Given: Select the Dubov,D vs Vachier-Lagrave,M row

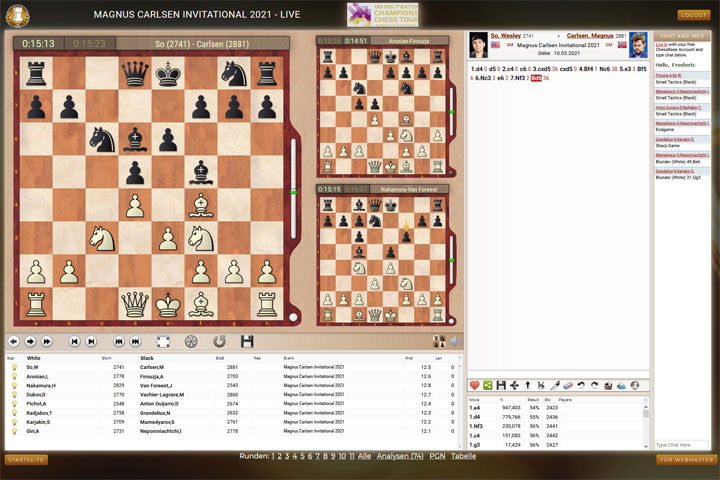Looking at the screenshot, I should click(231, 395).
